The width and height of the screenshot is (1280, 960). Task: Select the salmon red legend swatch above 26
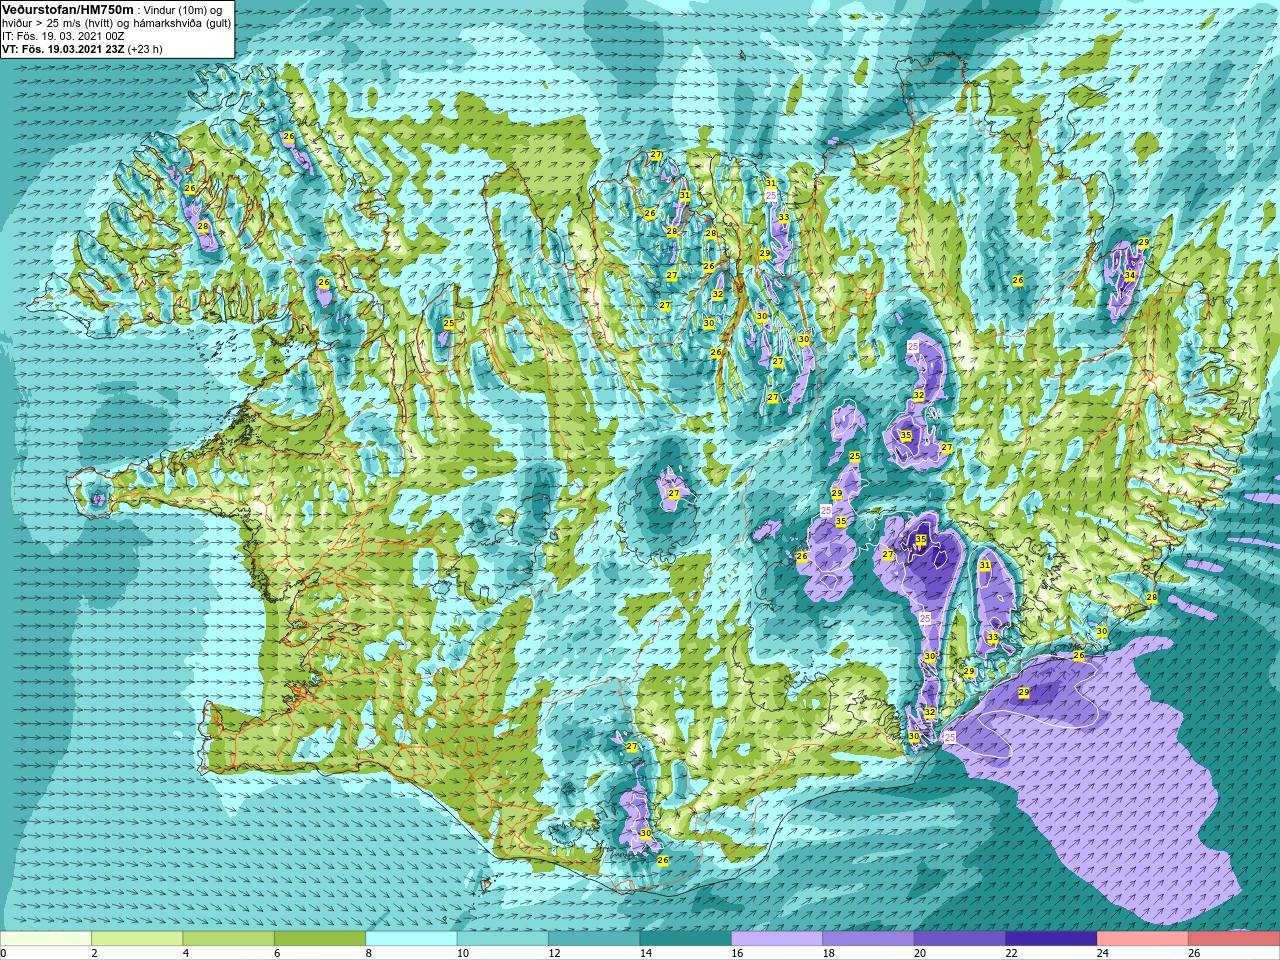[1234, 939]
